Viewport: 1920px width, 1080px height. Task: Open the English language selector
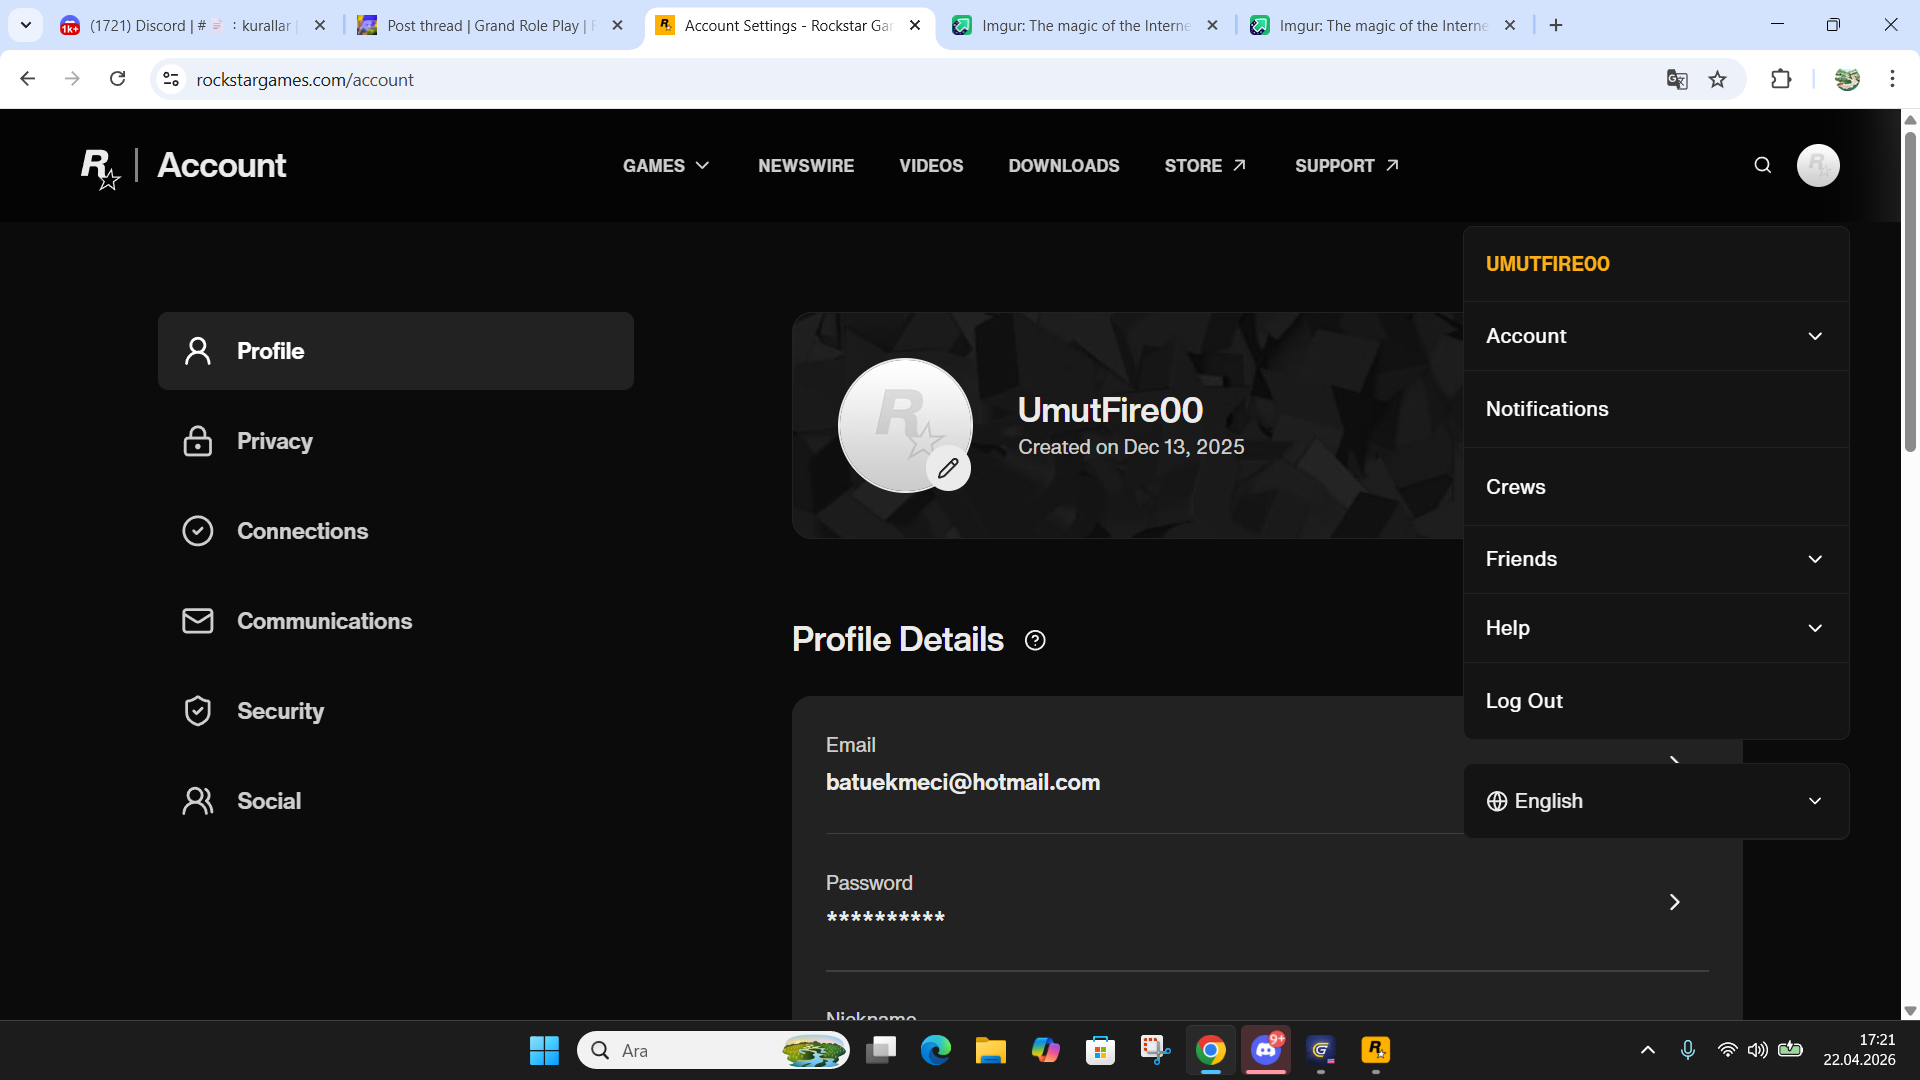(1656, 801)
